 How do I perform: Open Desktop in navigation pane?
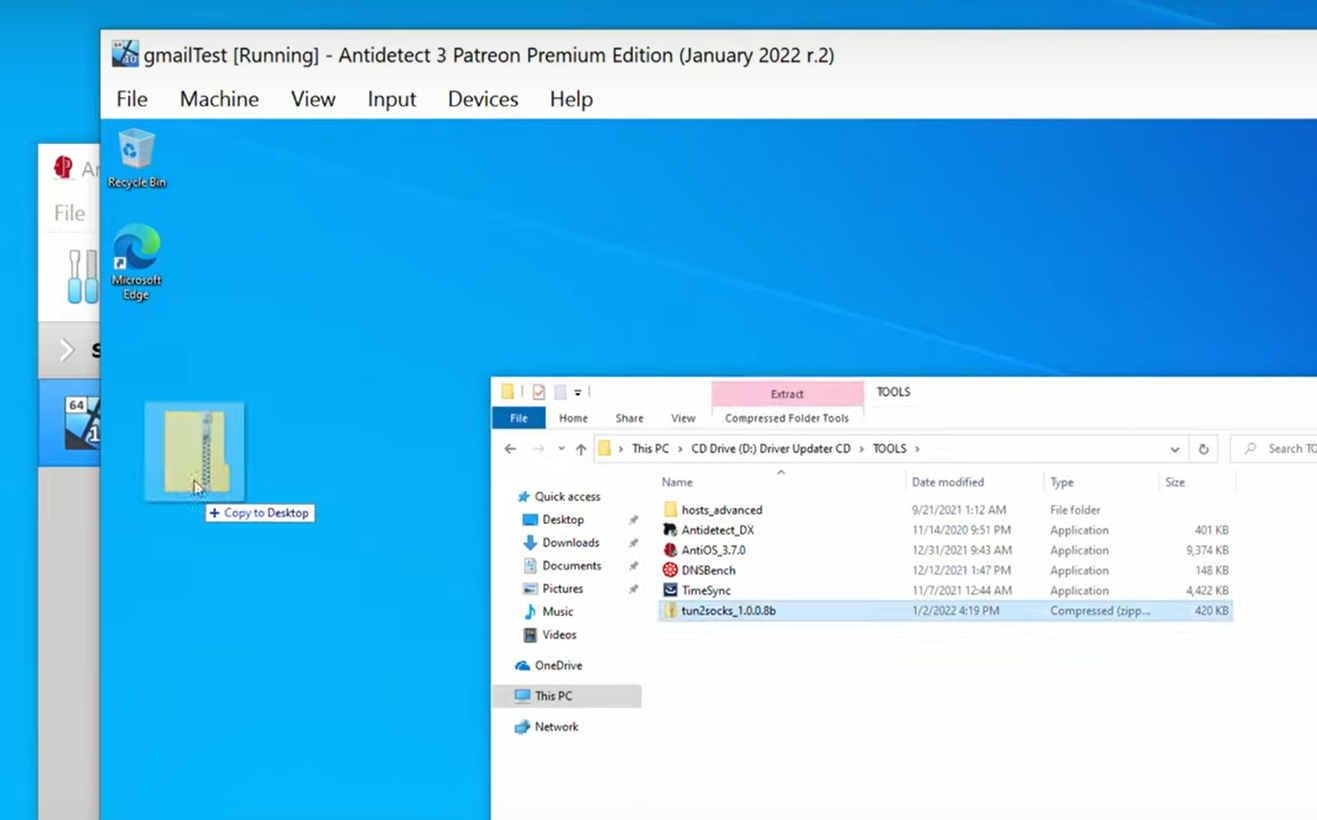click(x=563, y=519)
